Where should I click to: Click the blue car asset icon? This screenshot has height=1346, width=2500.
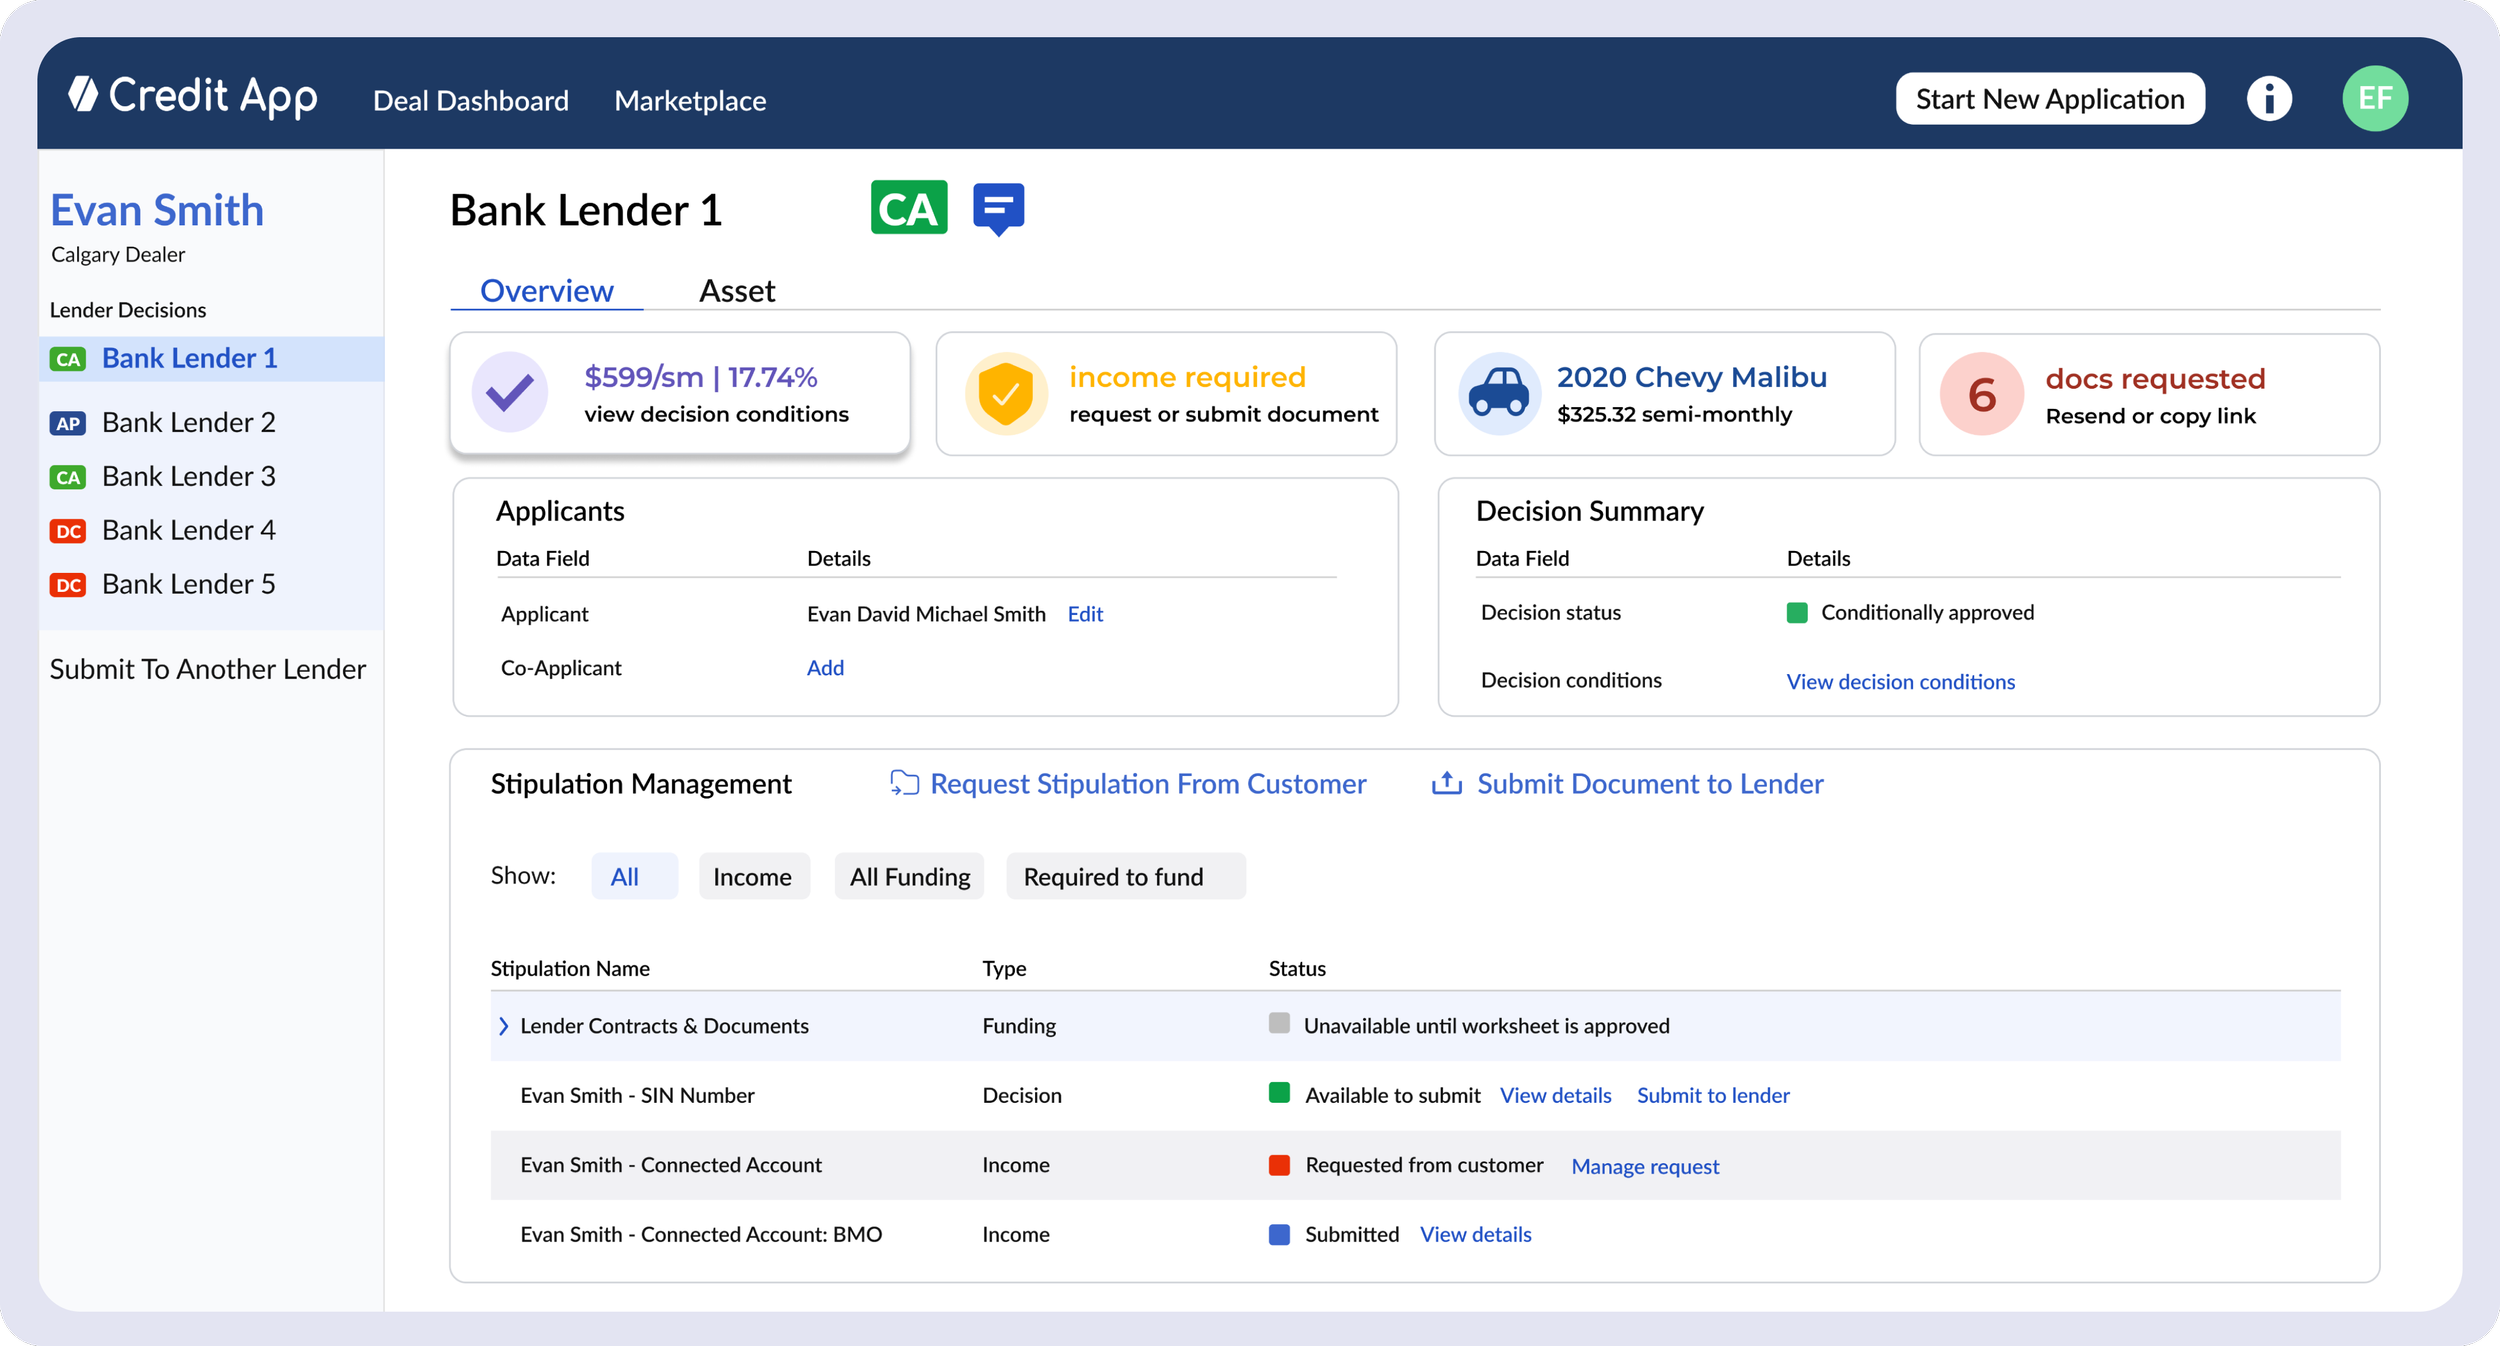1498,393
